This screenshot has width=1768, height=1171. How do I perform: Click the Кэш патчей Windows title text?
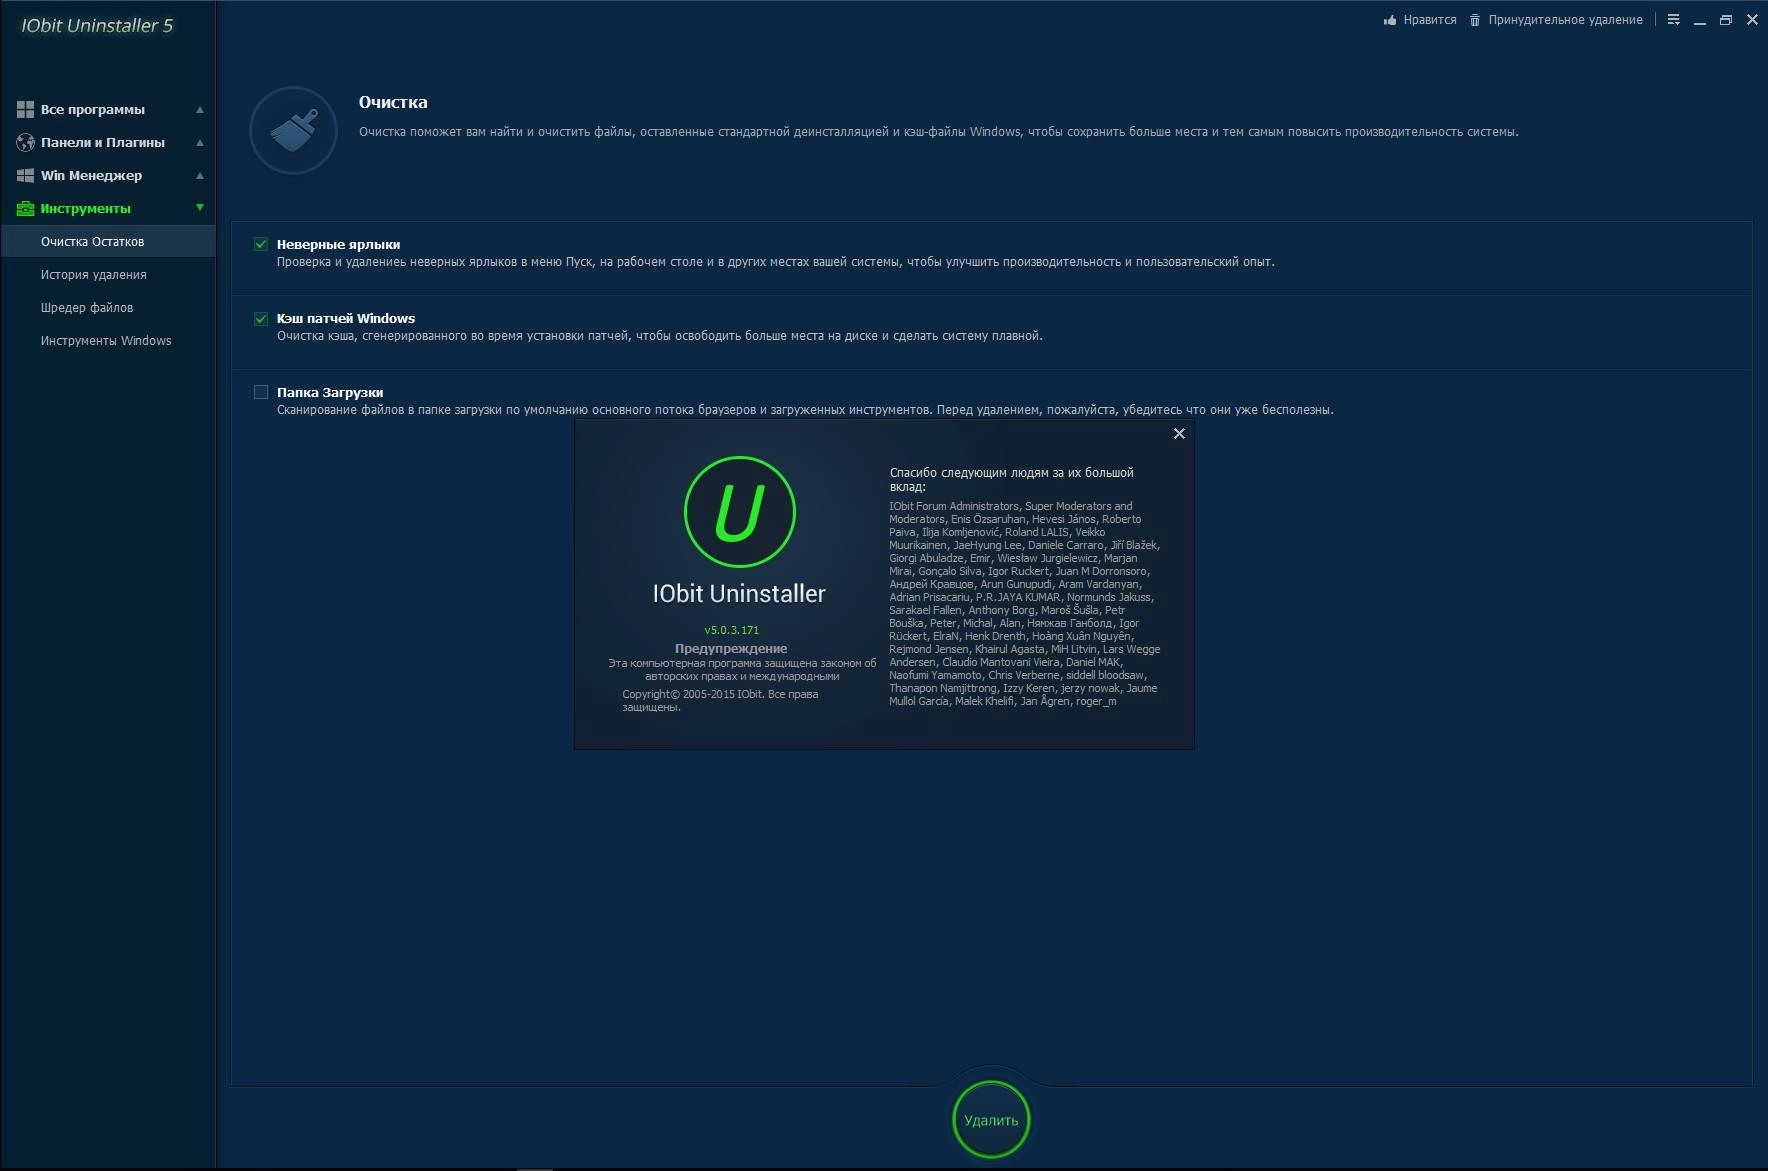346,318
